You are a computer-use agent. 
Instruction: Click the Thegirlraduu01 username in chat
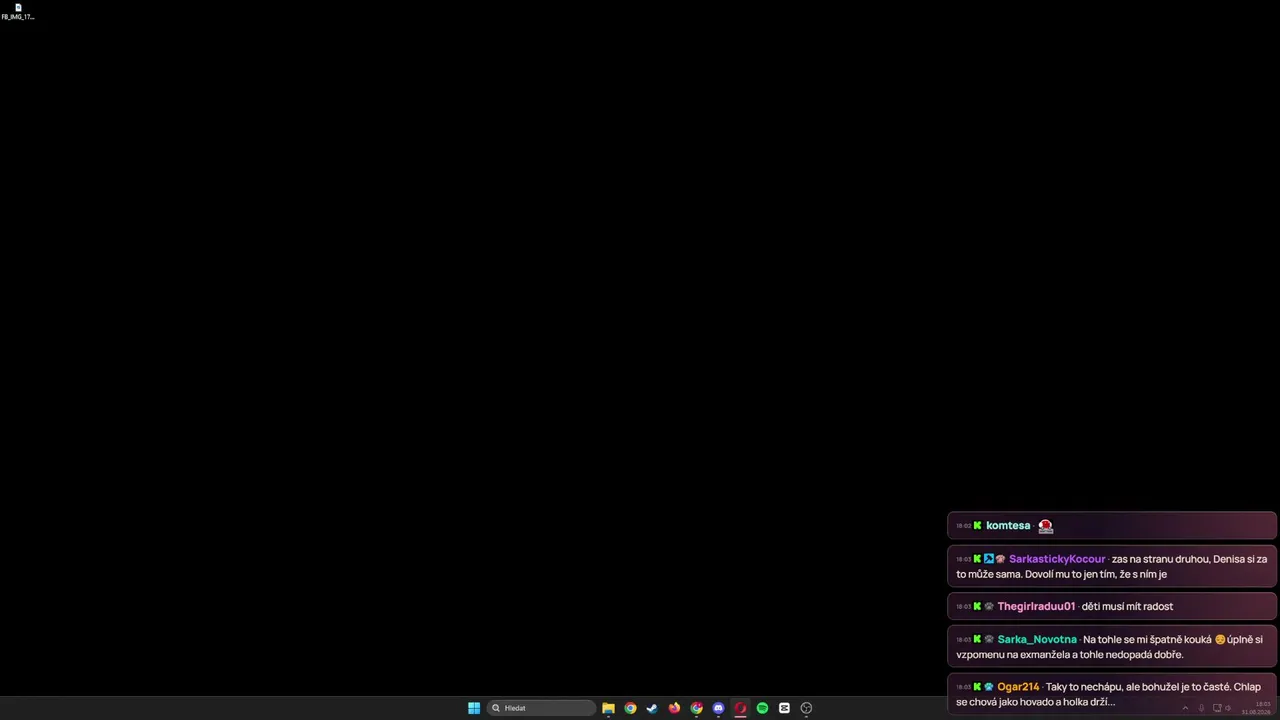[x=1036, y=607]
